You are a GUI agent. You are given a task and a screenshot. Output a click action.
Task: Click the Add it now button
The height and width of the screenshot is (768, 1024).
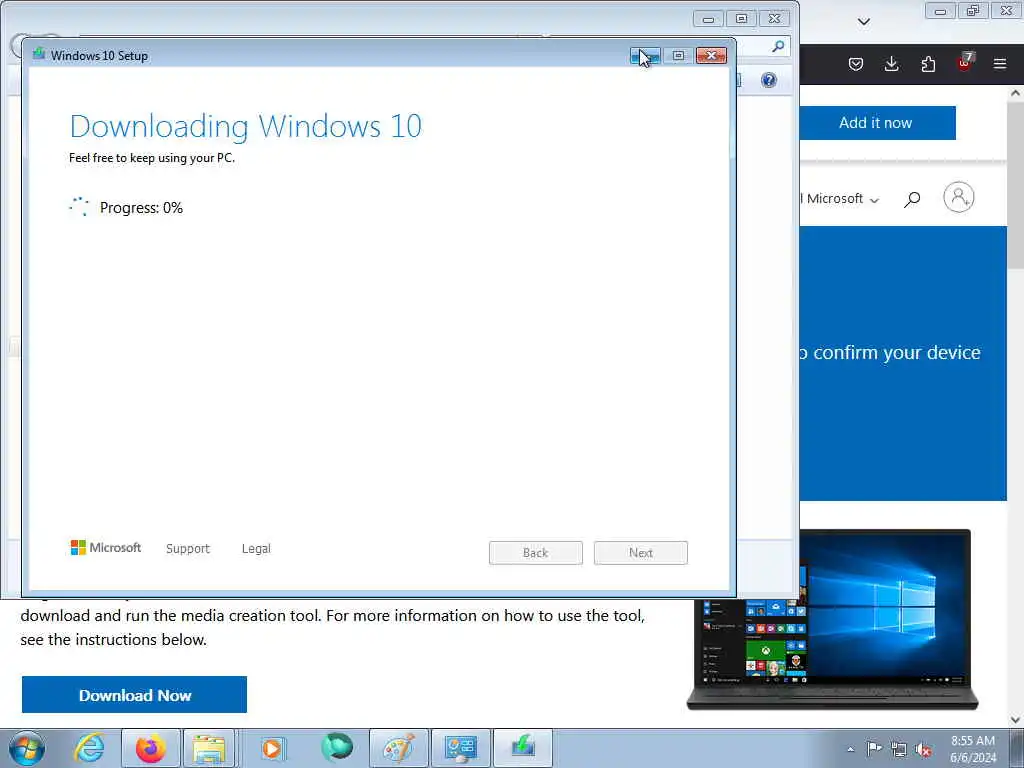[877, 123]
